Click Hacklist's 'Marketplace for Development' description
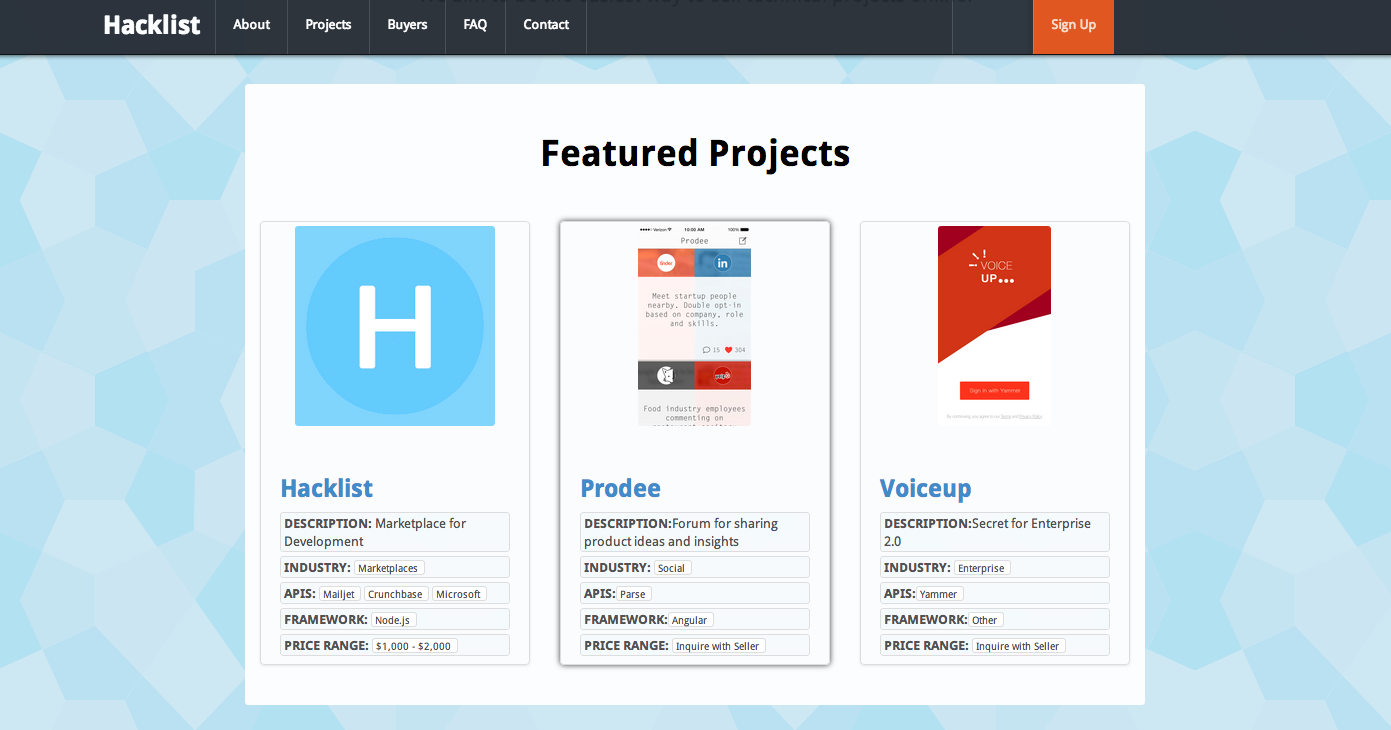Viewport: 1391px width, 730px height. click(x=395, y=532)
